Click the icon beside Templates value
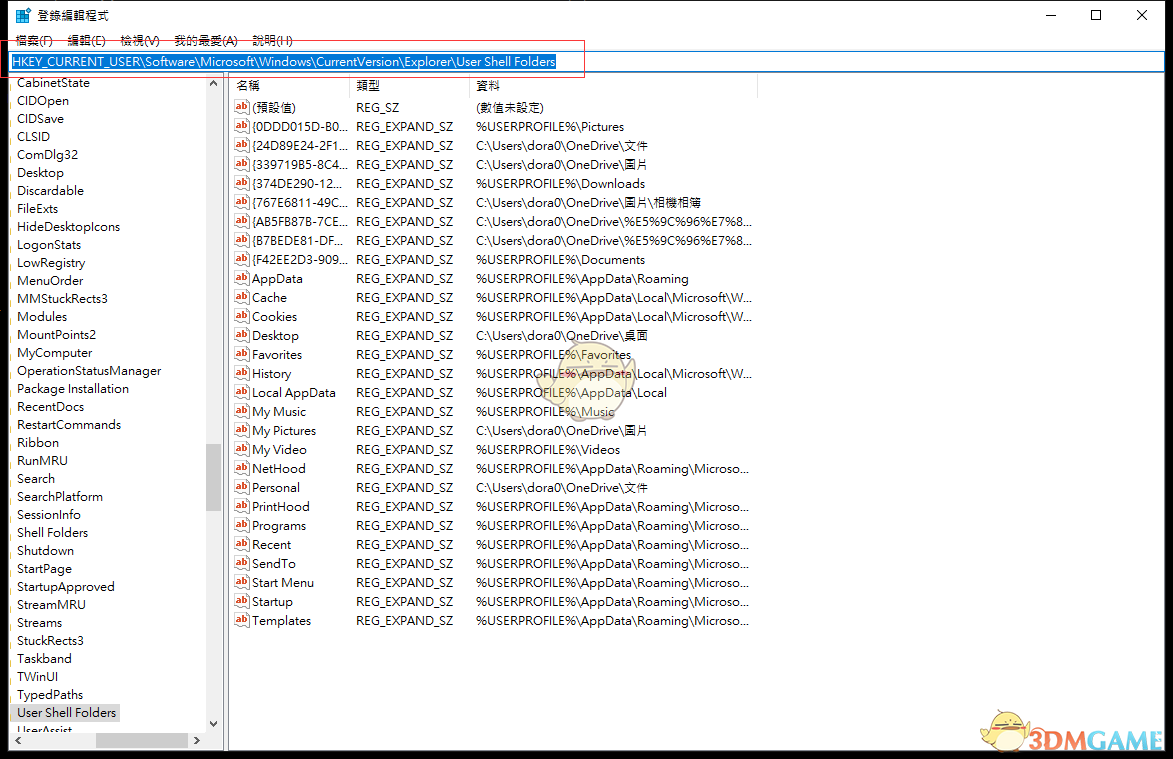This screenshot has width=1173, height=759. (241, 621)
